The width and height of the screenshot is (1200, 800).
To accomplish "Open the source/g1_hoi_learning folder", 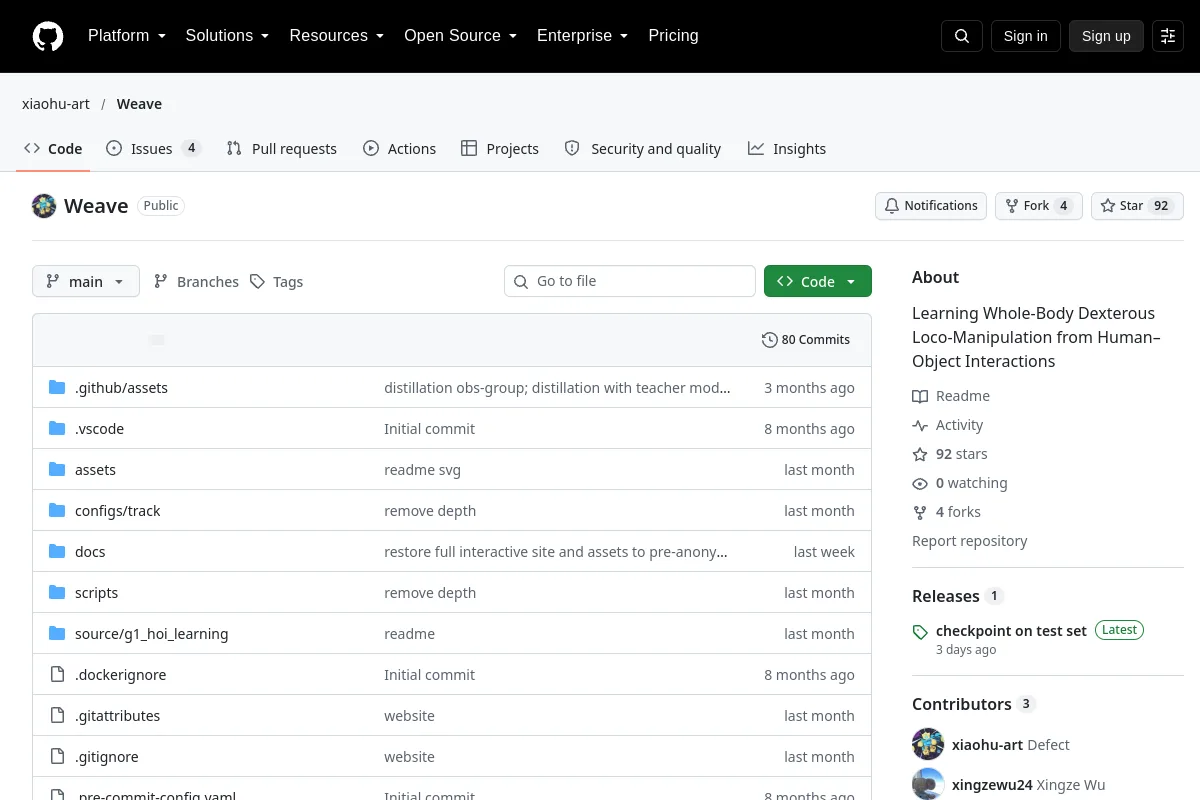I will click(151, 634).
